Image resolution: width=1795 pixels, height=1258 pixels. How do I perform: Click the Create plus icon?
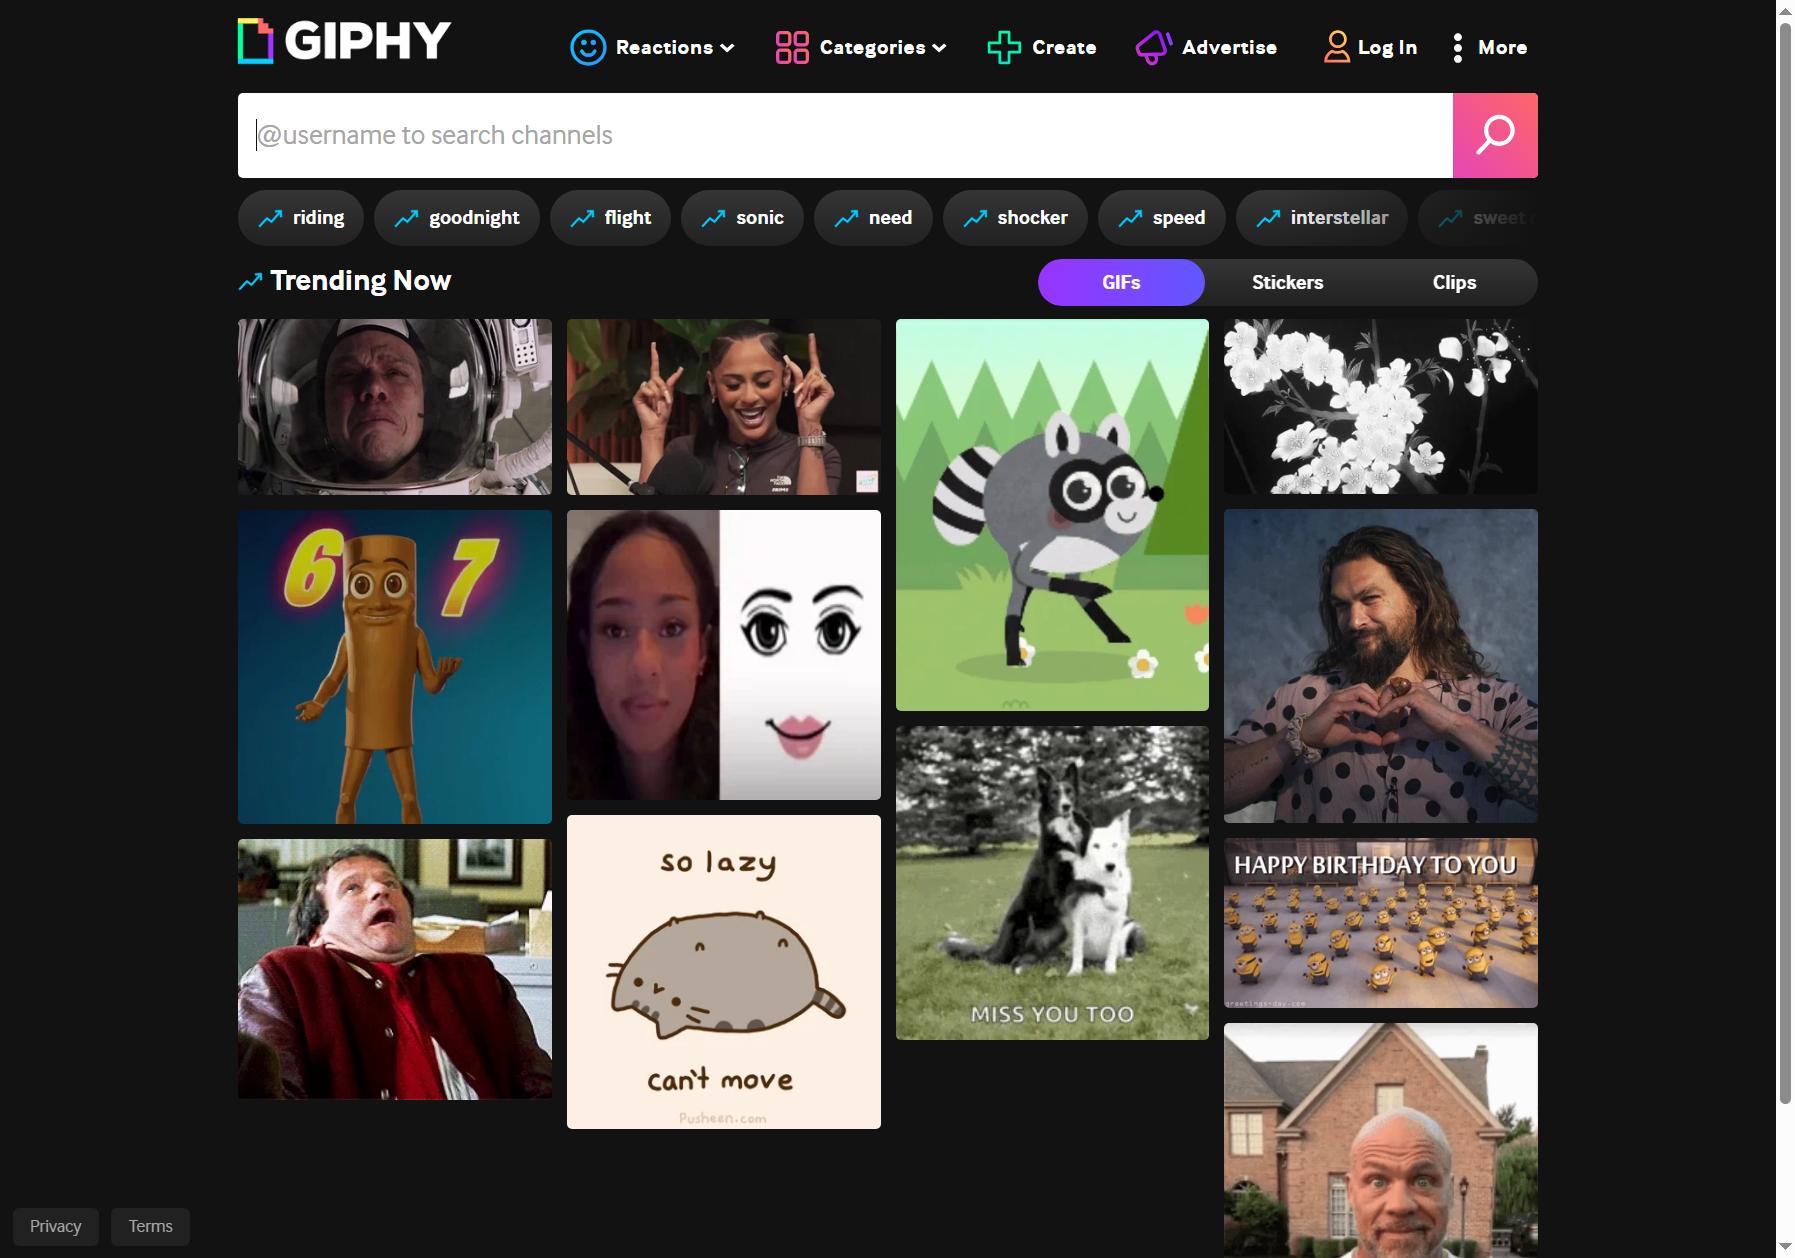tap(1004, 47)
